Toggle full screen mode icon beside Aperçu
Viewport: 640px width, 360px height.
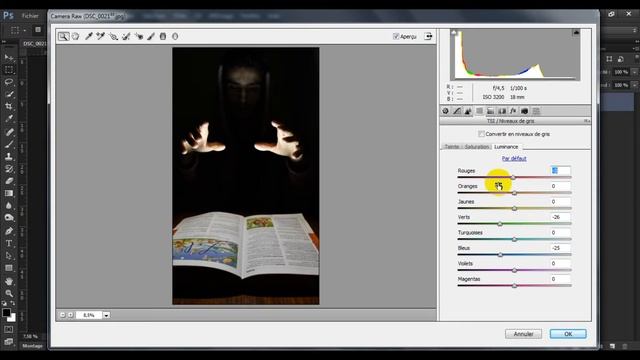click(428, 36)
